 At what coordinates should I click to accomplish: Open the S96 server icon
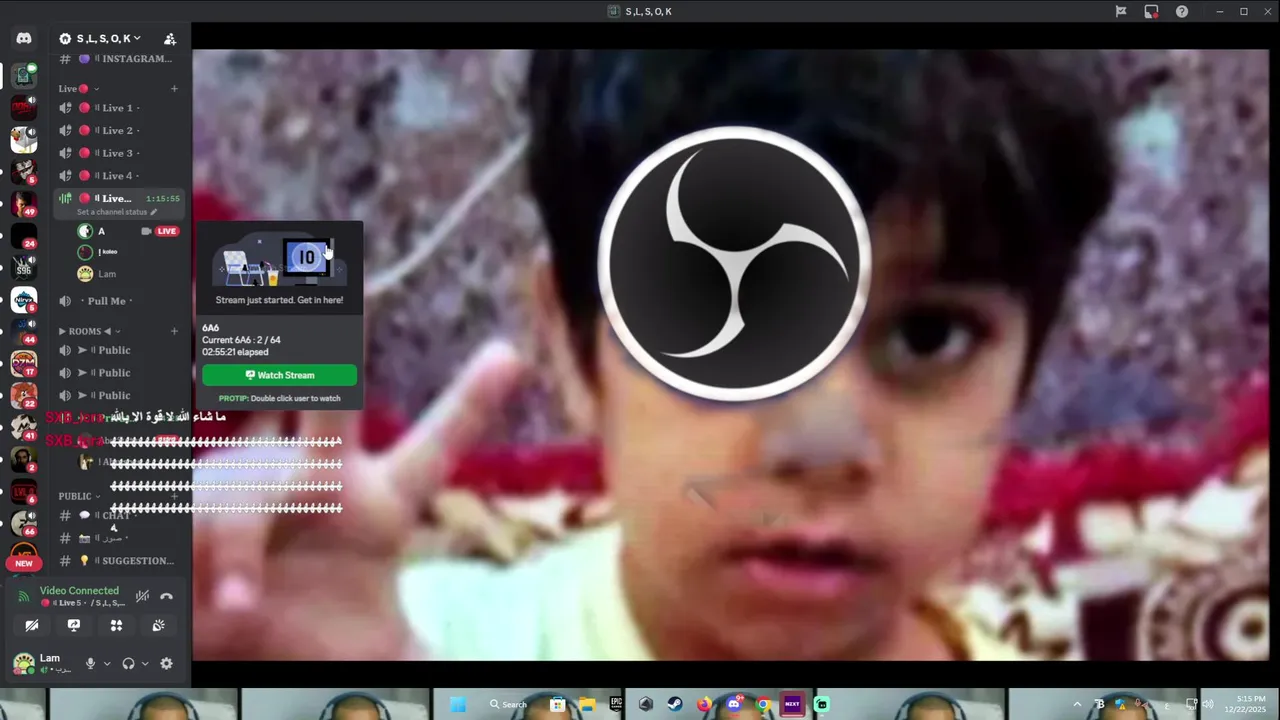24,268
